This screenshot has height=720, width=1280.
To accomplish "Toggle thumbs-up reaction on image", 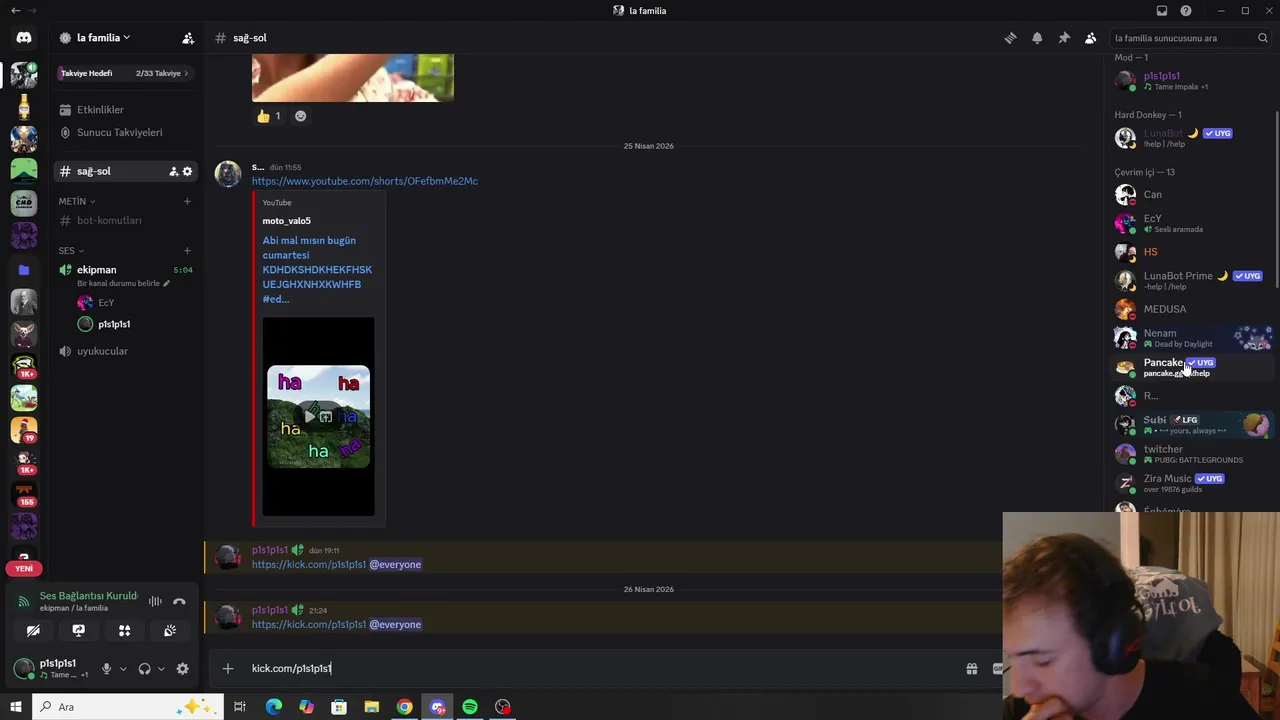I will (x=269, y=116).
